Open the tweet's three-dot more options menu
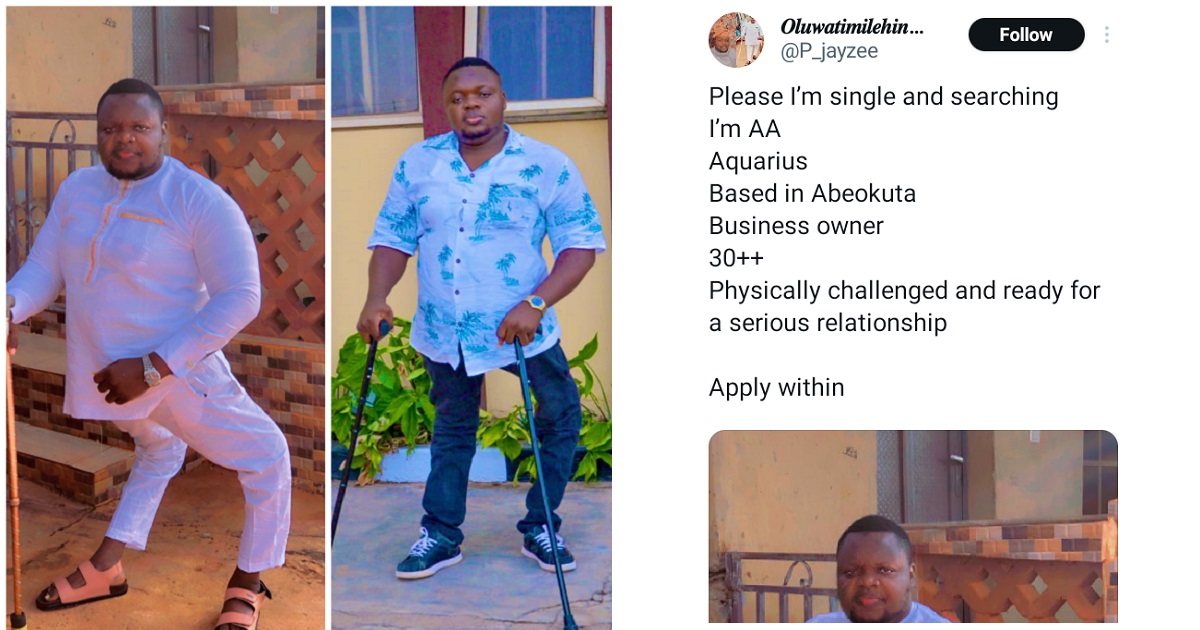1200x630 pixels. pyautogui.click(x=1107, y=35)
